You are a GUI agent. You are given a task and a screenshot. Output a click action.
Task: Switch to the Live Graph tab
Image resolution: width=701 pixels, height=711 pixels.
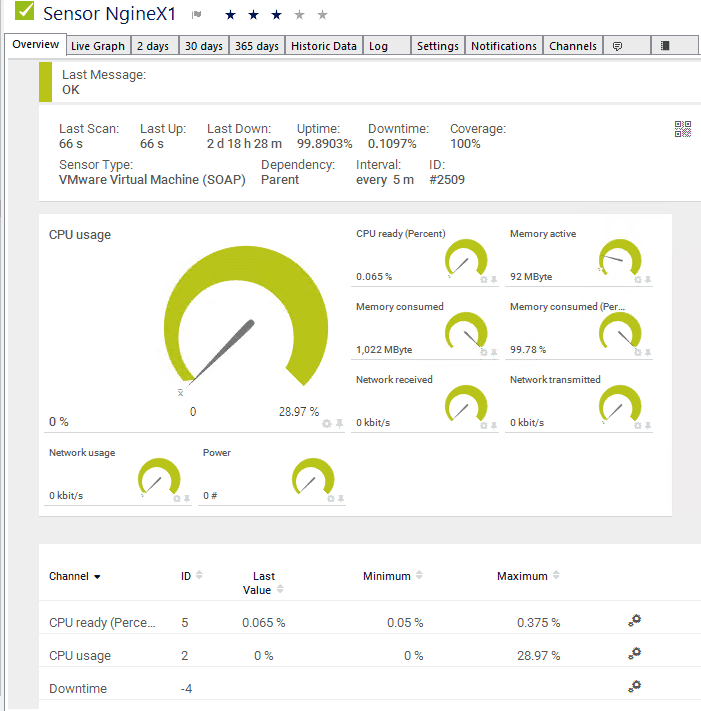click(x=98, y=46)
